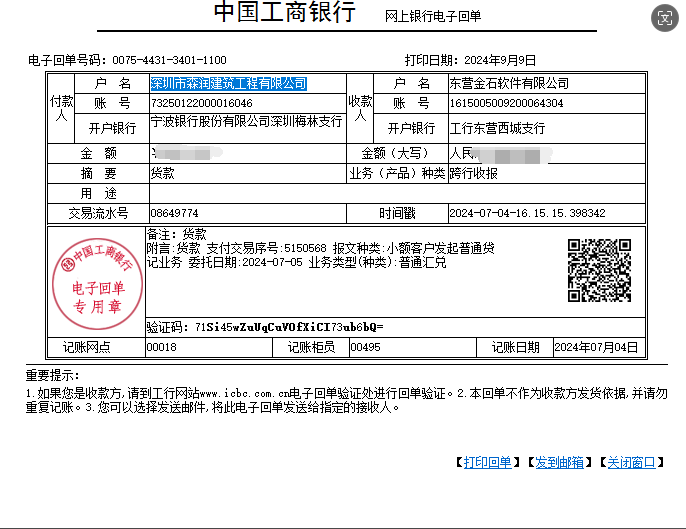This screenshot has width=686, height=529.
Task: Click the 记账网点 label
Action: [x=87, y=347]
